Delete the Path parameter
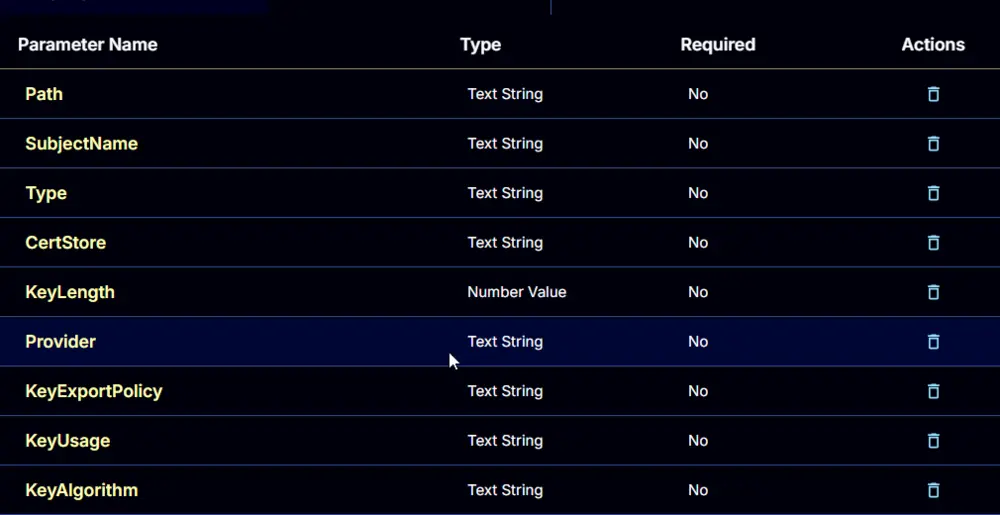1000x515 pixels. click(933, 94)
